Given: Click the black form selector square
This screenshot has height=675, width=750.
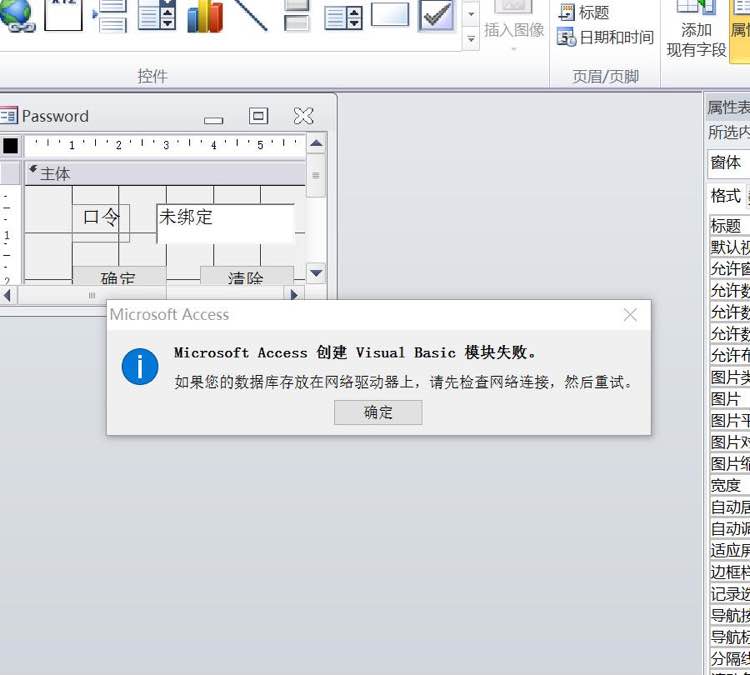Looking at the screenshot, I should 11,146.
